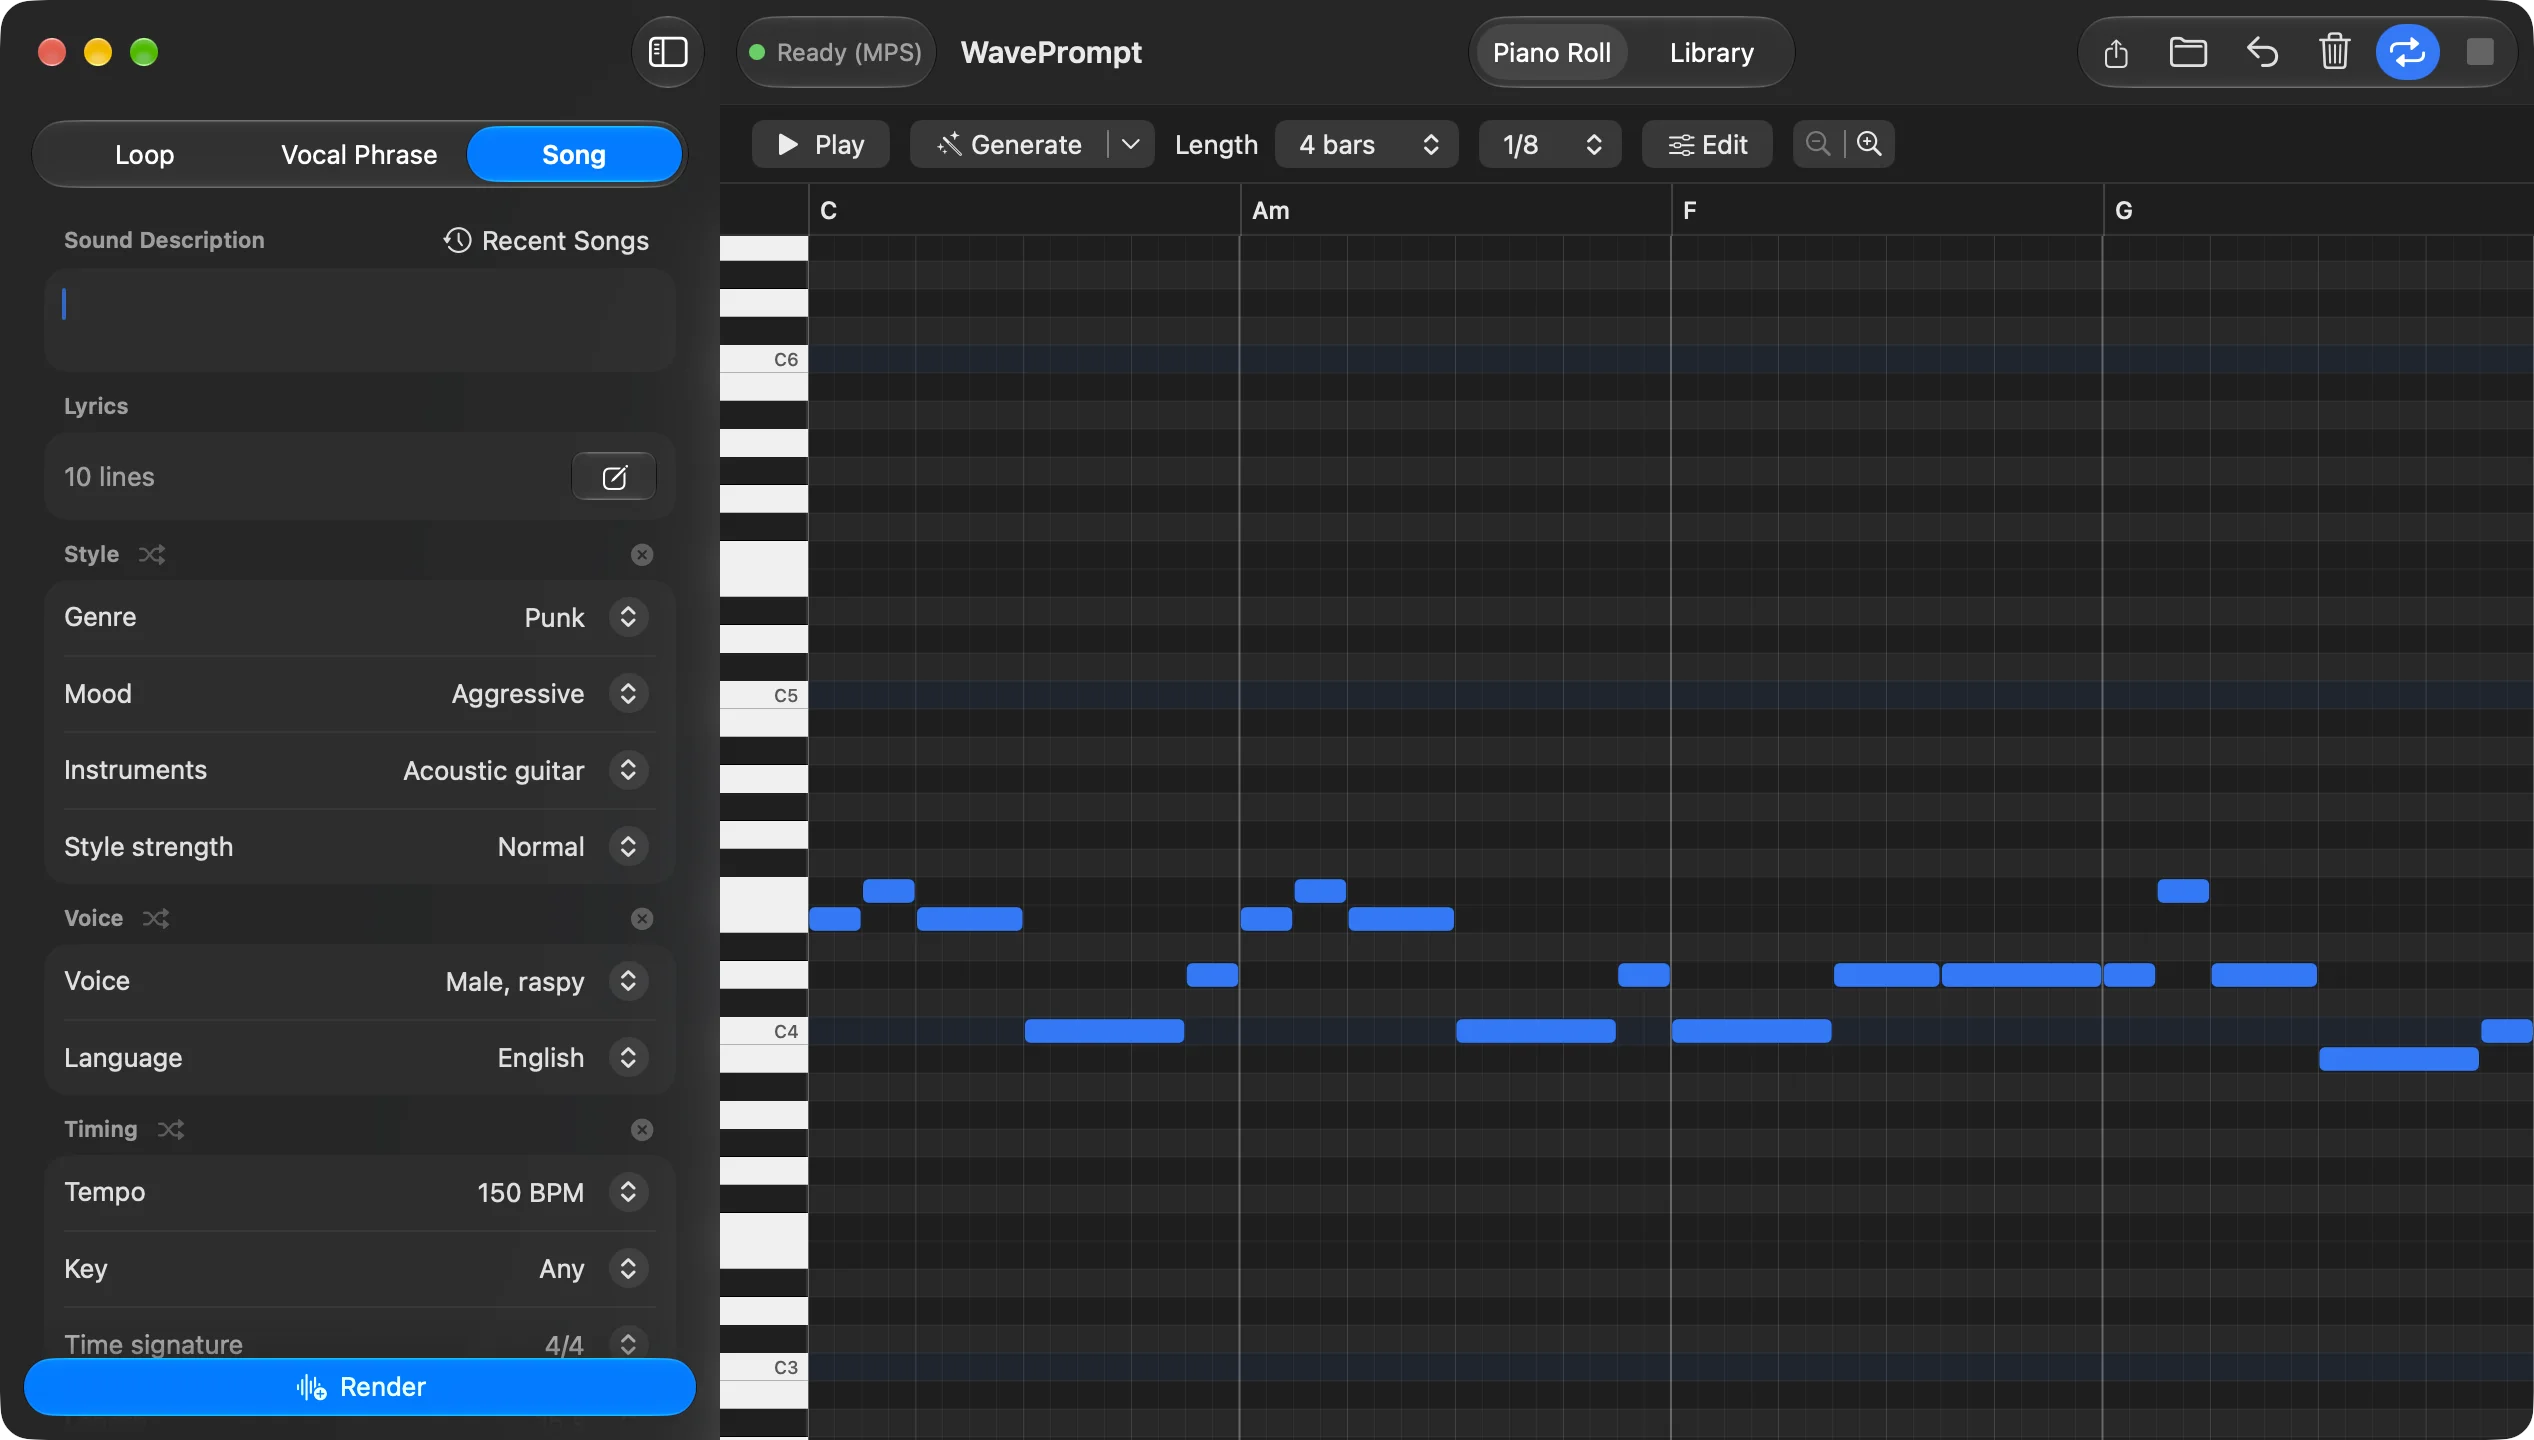Toggle the blue loop repeat button
2534x1440 pixels.
tap(2408, 52)
